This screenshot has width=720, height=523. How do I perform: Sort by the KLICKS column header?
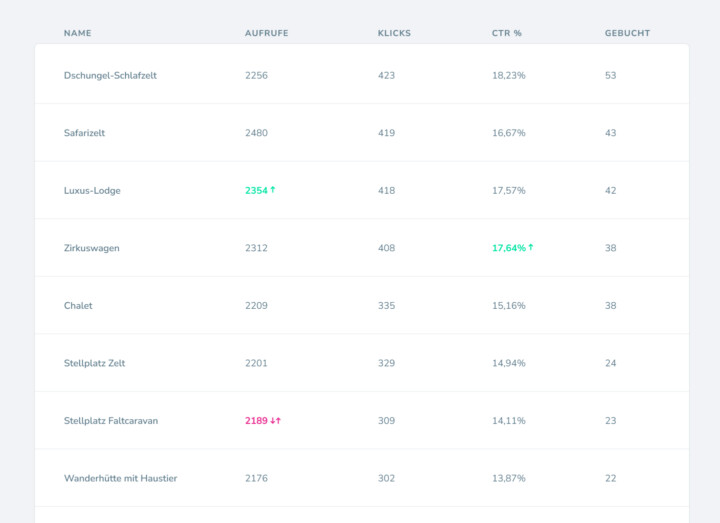pos(394,33)
